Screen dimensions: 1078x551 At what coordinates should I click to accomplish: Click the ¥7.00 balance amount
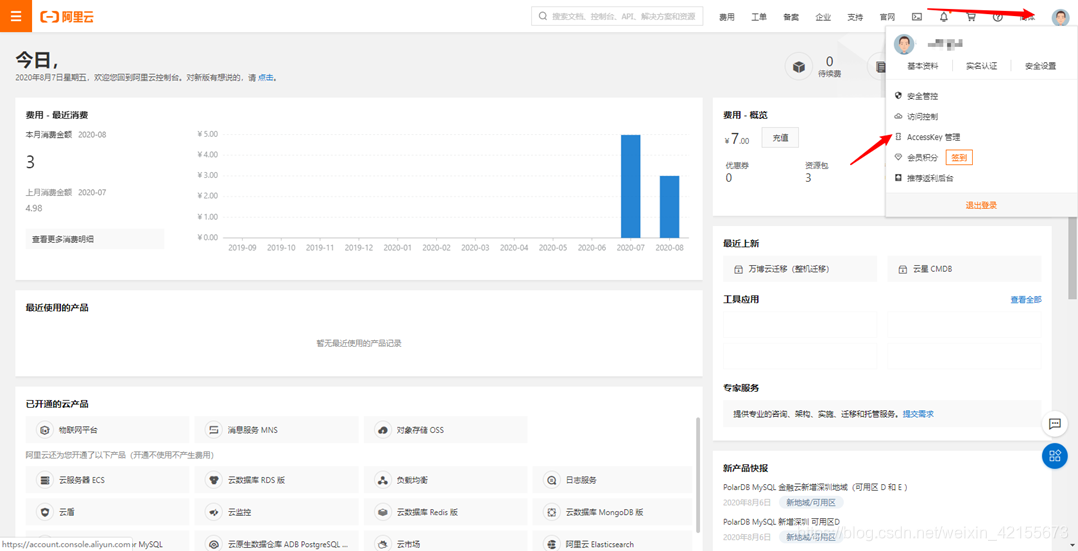pos(737,139)
